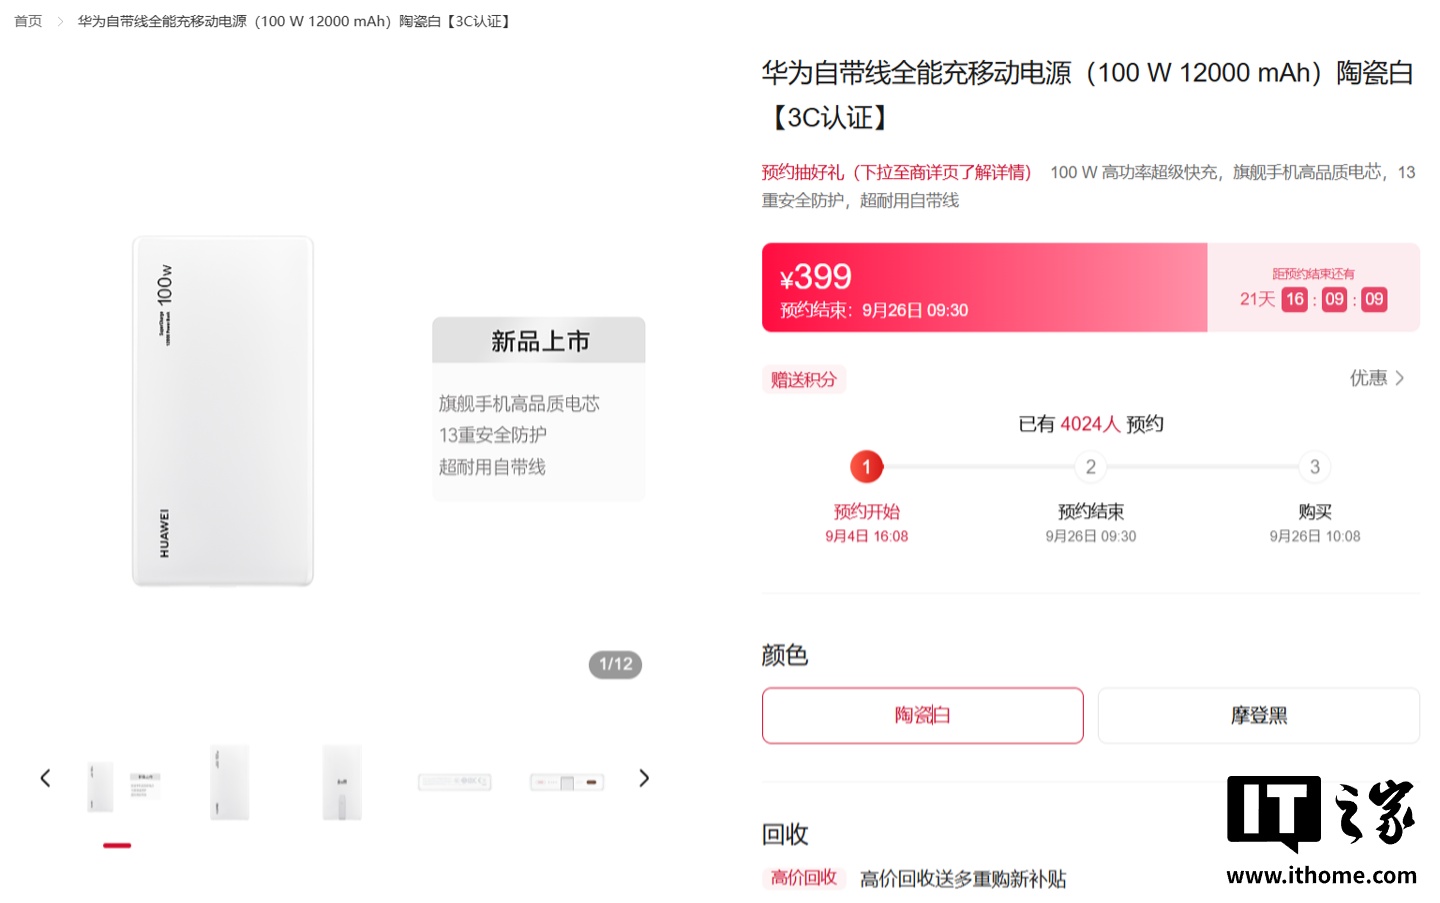Click the previous thumbnail arrow
Image resolution: width=1440 pixels, height=903 pixels.
[45, 778]
